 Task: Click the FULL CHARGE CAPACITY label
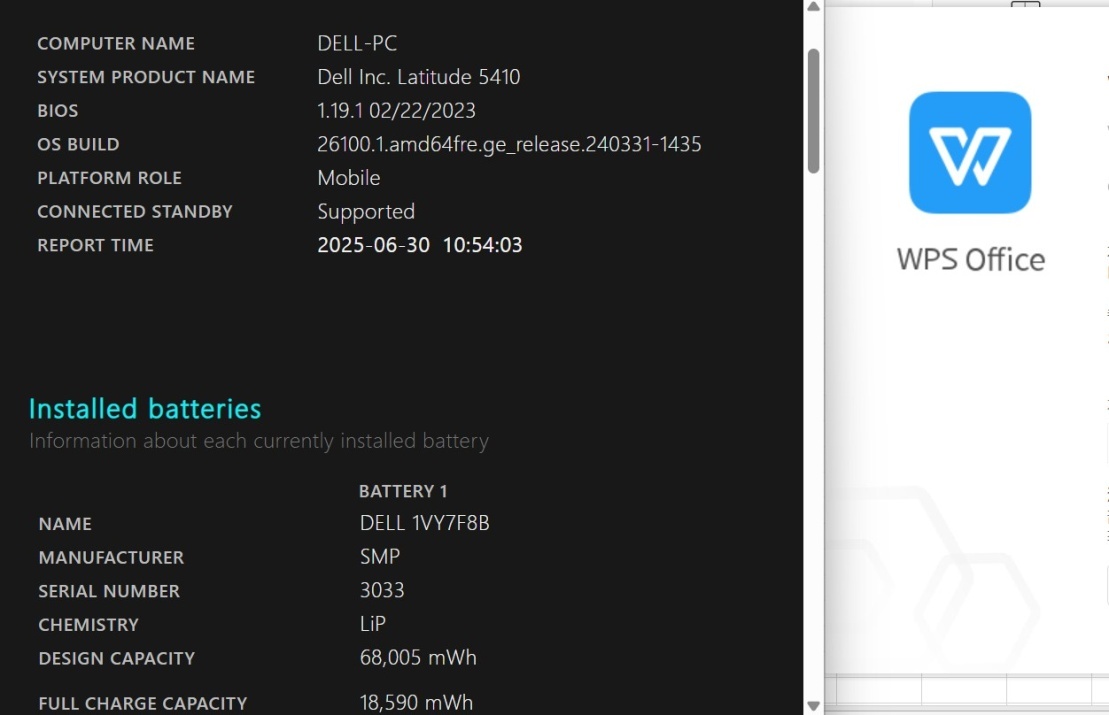143,704
